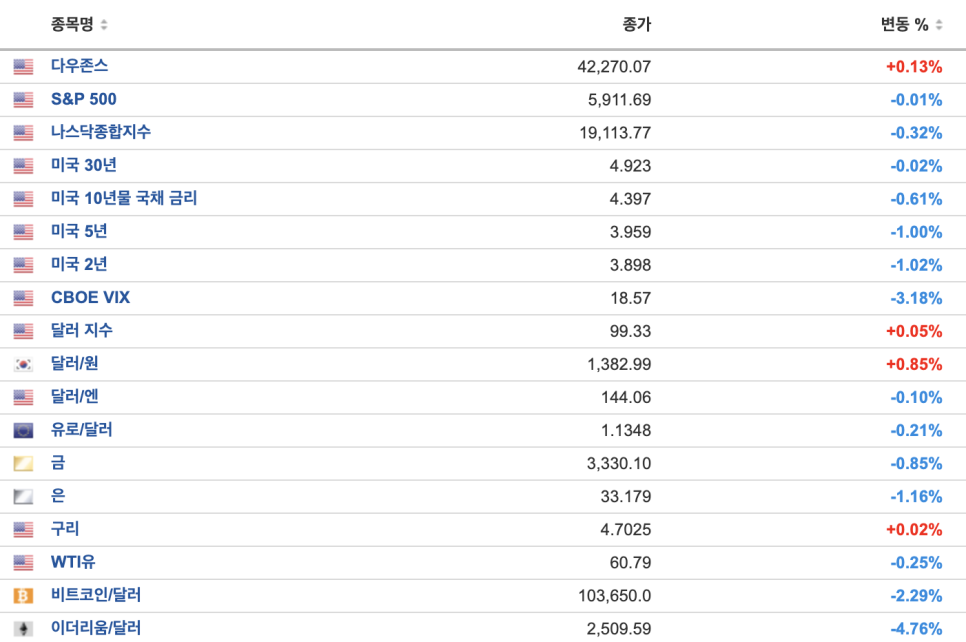Screen dimensions: 966x642
Task: Select the 42,270.07 closing price
Action: [x=614, y=67]
